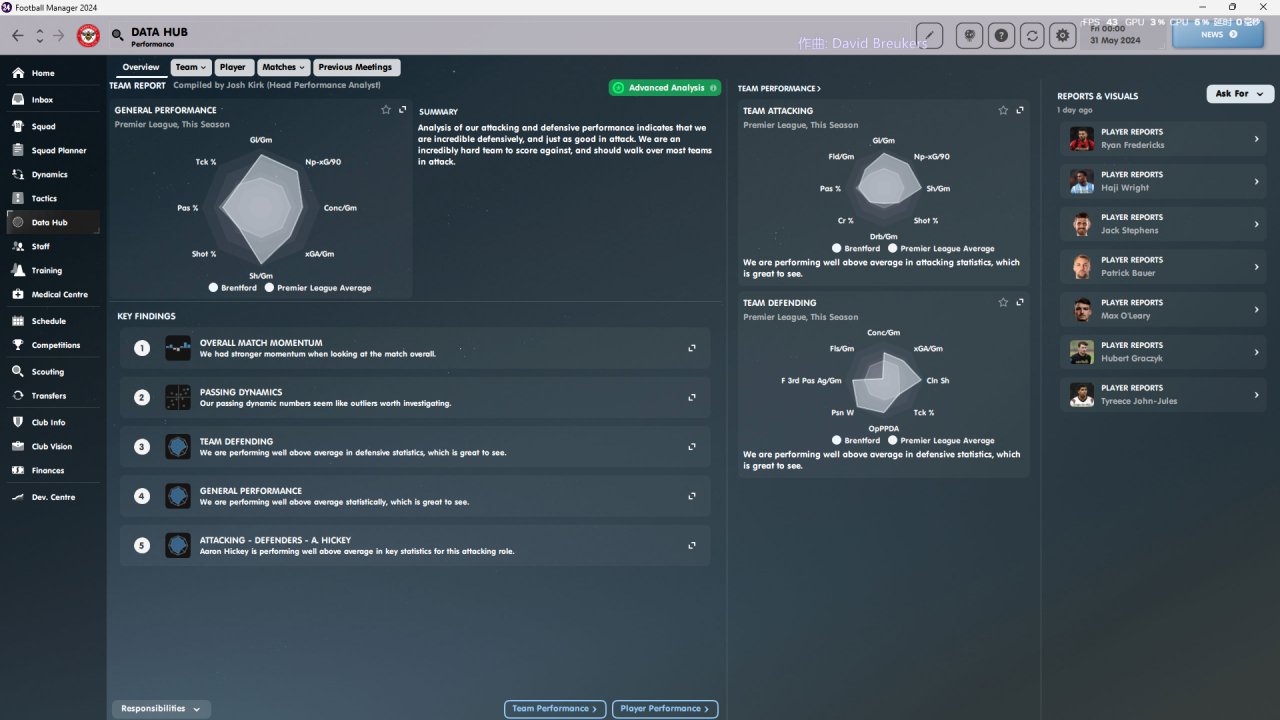
Task: Open Medical Centre in the sidebar
Action: (54, 295)
